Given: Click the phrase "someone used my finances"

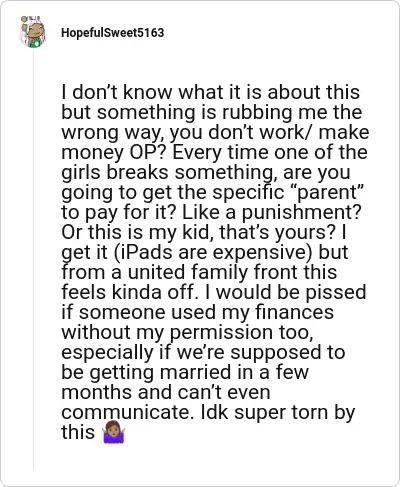Looking at the screenshot, I should click(206, 312).
